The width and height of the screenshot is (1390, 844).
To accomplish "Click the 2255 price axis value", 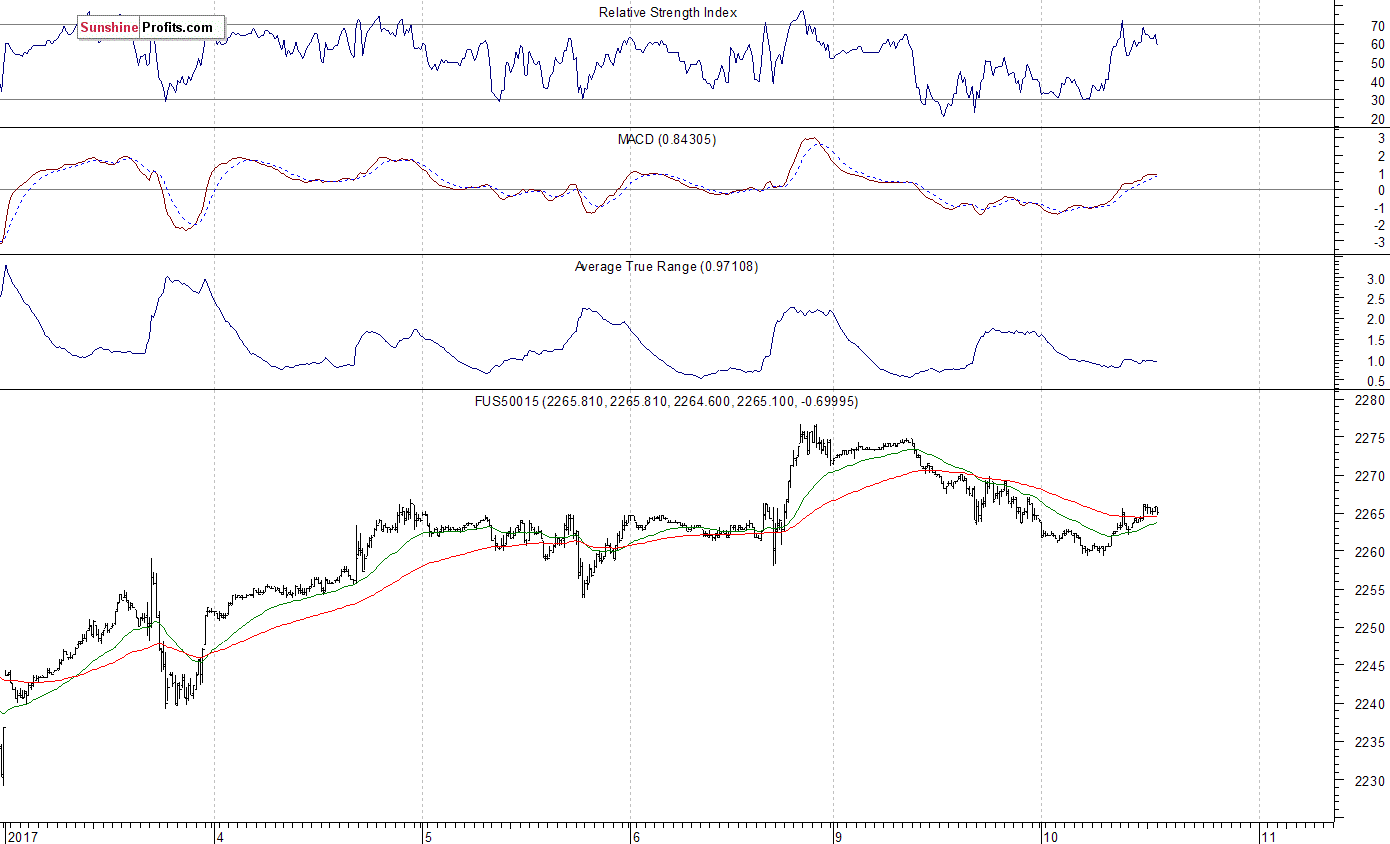I will pos(1368,591).
